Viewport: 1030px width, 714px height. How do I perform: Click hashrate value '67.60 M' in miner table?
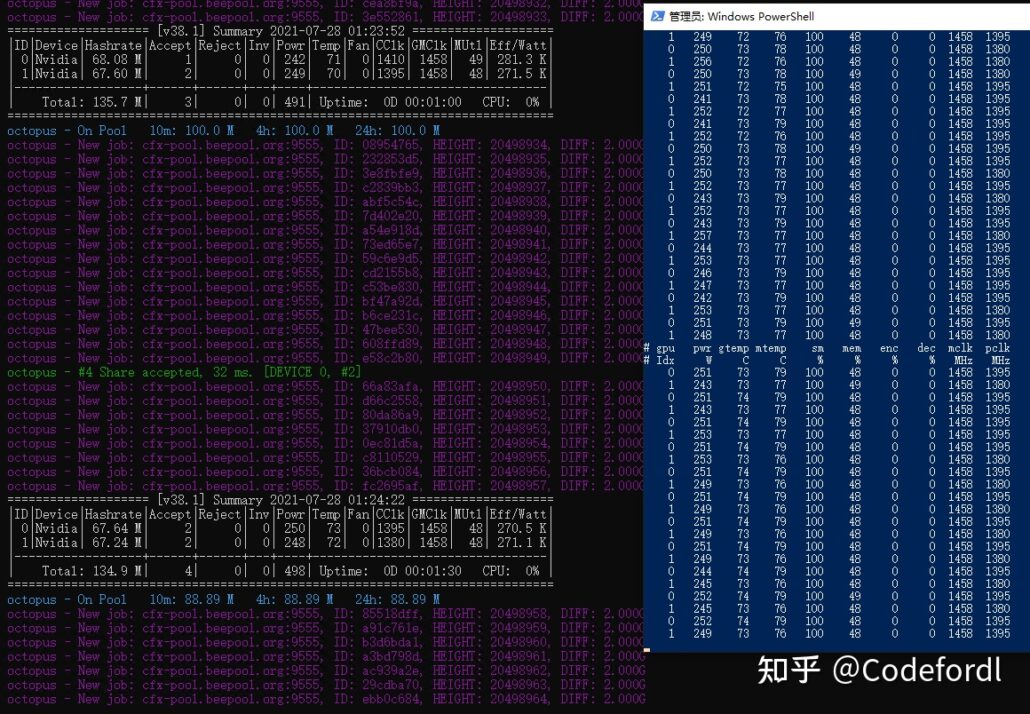(x=118, y=74)
